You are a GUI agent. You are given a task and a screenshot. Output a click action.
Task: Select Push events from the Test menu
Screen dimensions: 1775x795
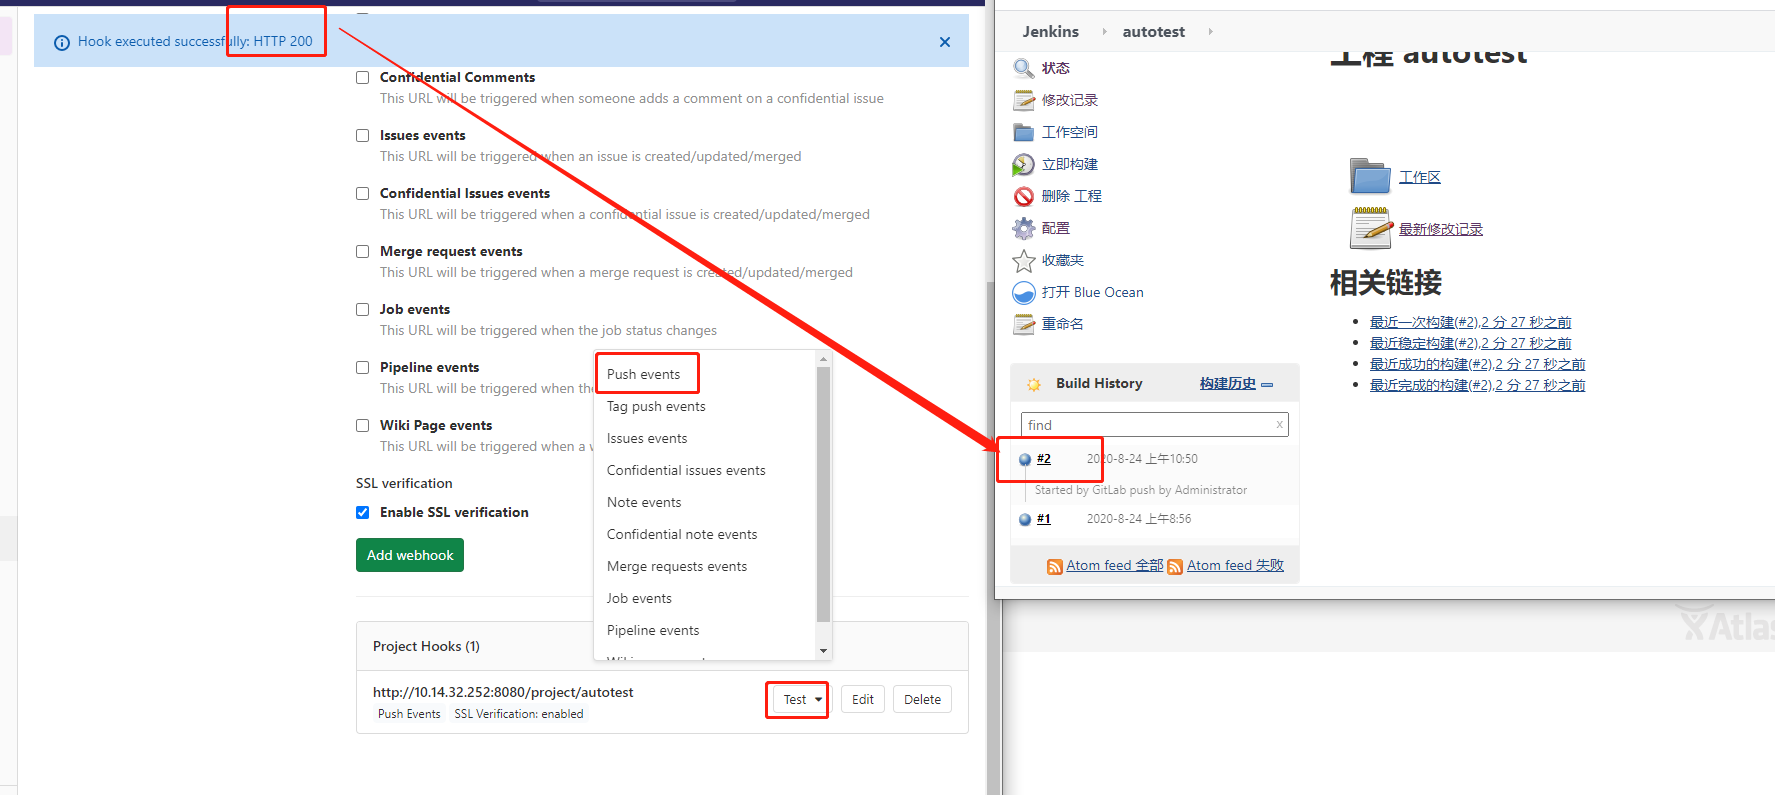pyautogui.click(x=643, y=374)
